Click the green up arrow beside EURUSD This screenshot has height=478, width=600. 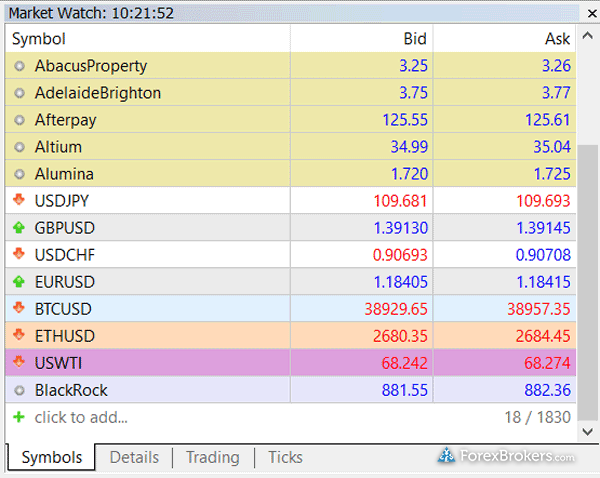[x=19, y=282]
